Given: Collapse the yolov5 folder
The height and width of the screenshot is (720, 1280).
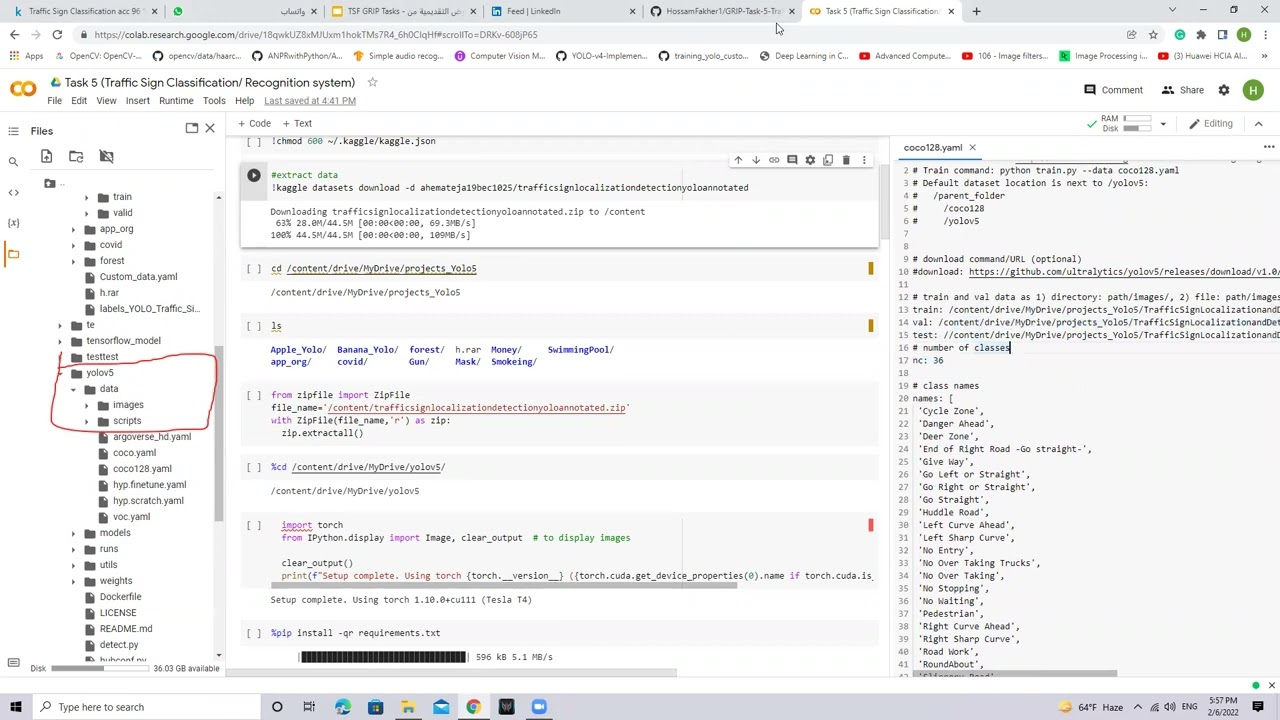Looking at the screenshot, I should [x=59, y=373].
